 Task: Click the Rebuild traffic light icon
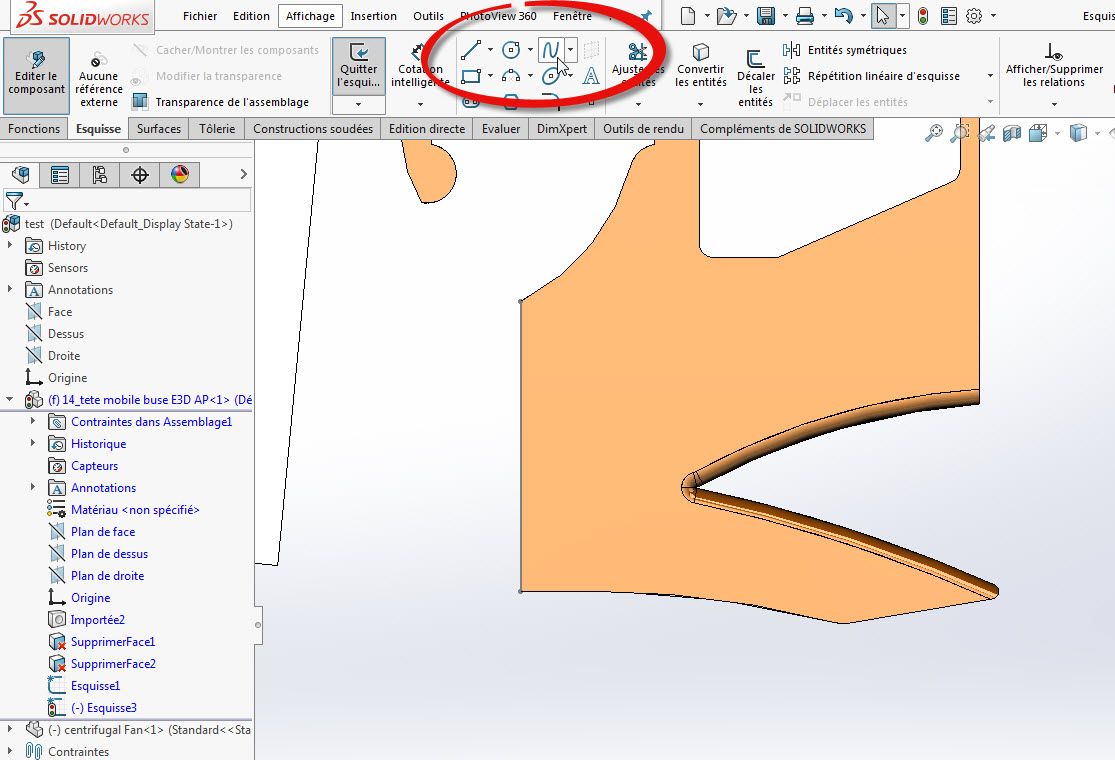922,16
